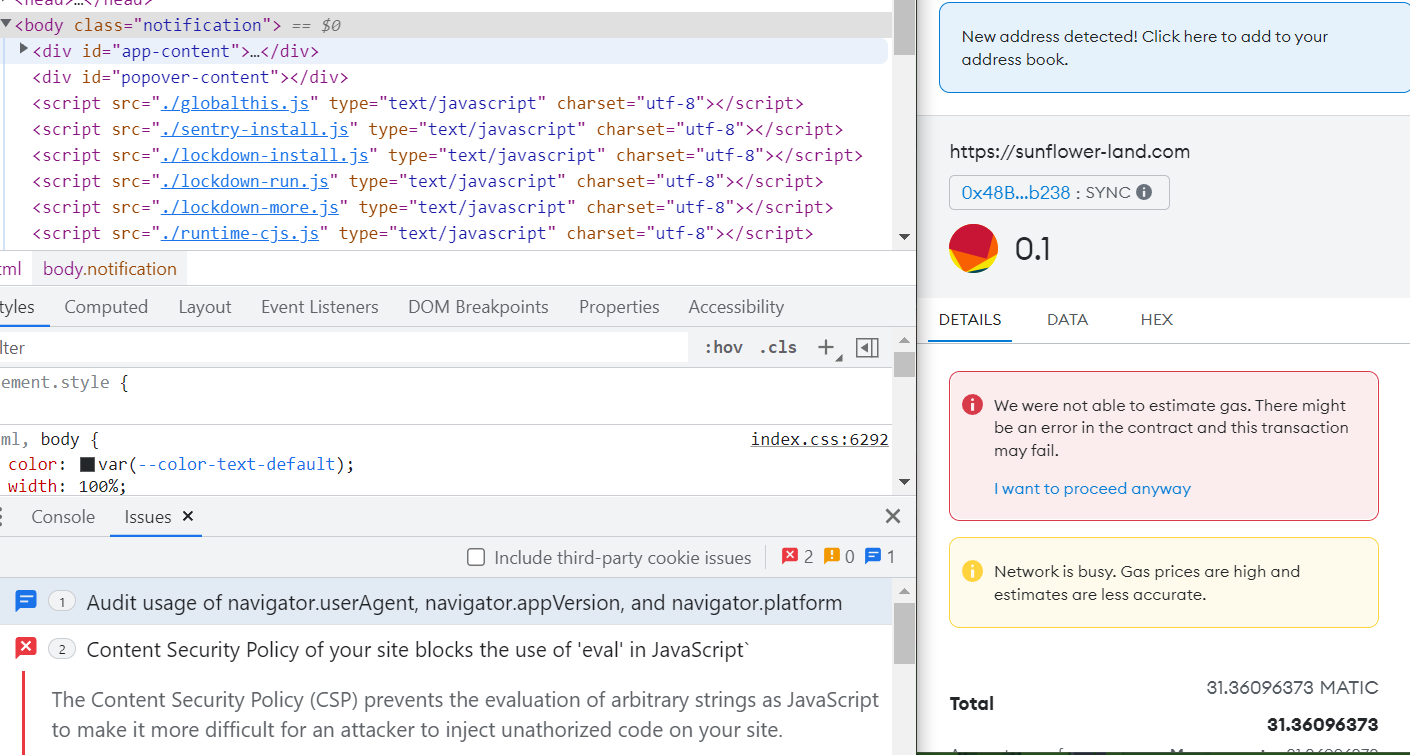Click the blue improvements count icon
Viewport: 1410px width, 755px height.
pyautogui.click(x=872, y=556)
